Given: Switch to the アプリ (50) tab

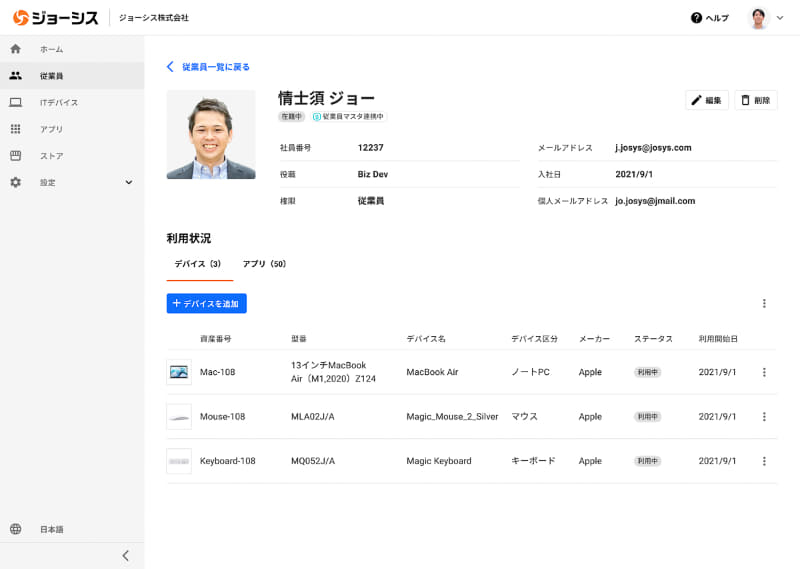Looking at the screenshot, I should (x=264, y=264).
